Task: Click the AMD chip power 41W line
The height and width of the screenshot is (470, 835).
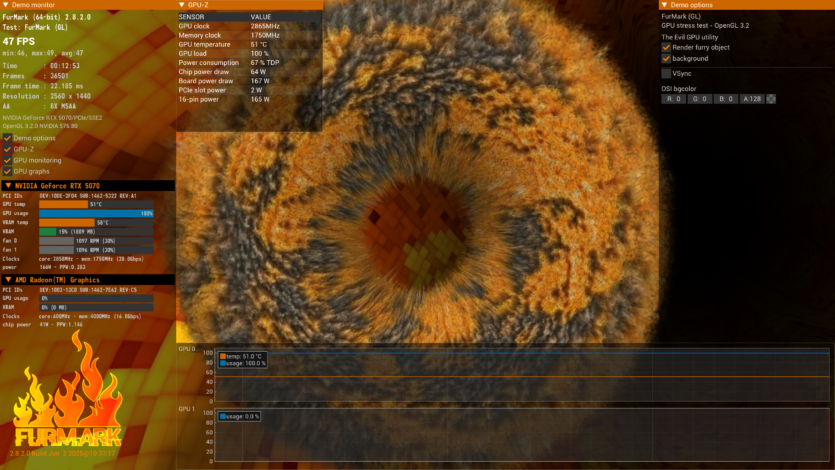Action: [x=43, y=324]
